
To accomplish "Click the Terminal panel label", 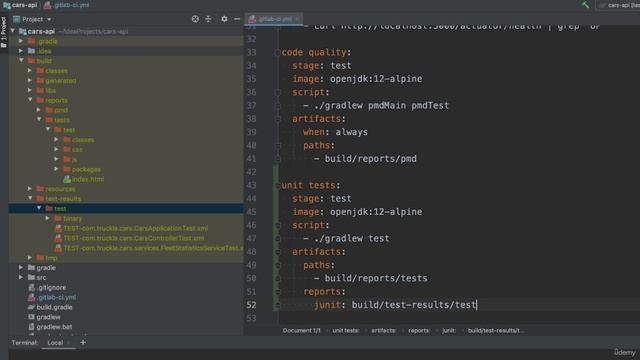I will pos(24,342).
